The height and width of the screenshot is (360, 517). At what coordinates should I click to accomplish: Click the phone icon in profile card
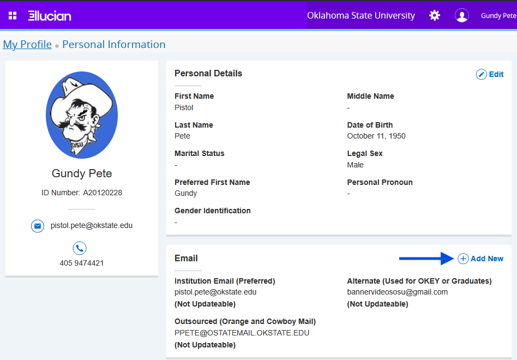(x=80, y=248)
